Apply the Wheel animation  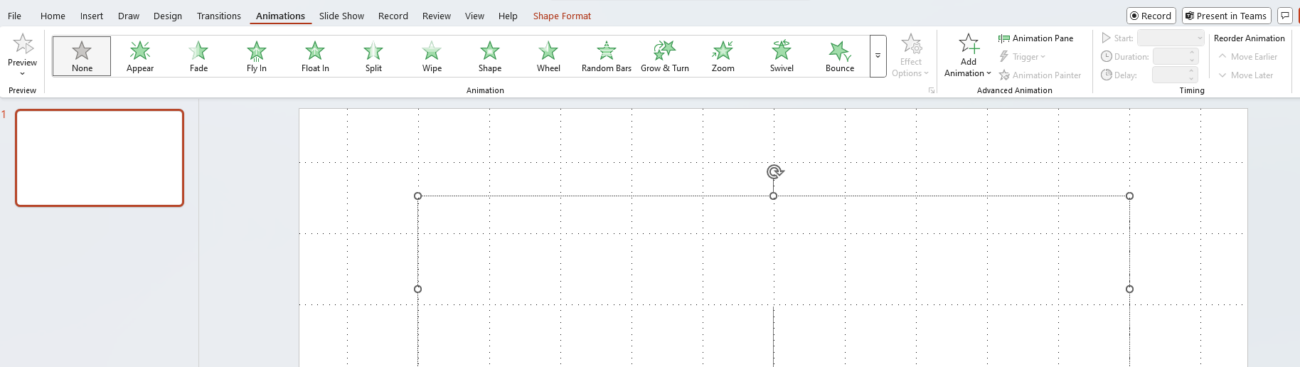coord(548,57)
